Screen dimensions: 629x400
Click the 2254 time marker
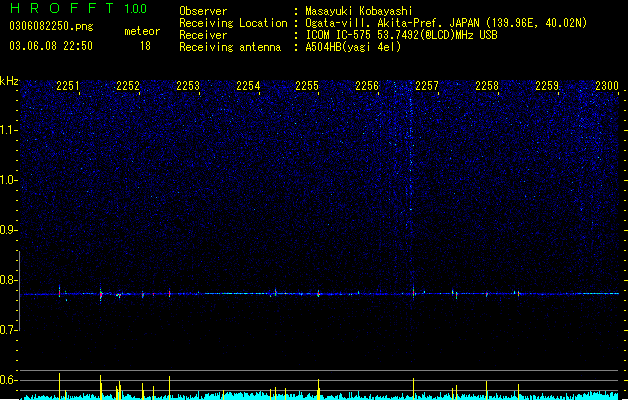click(248, 86)
